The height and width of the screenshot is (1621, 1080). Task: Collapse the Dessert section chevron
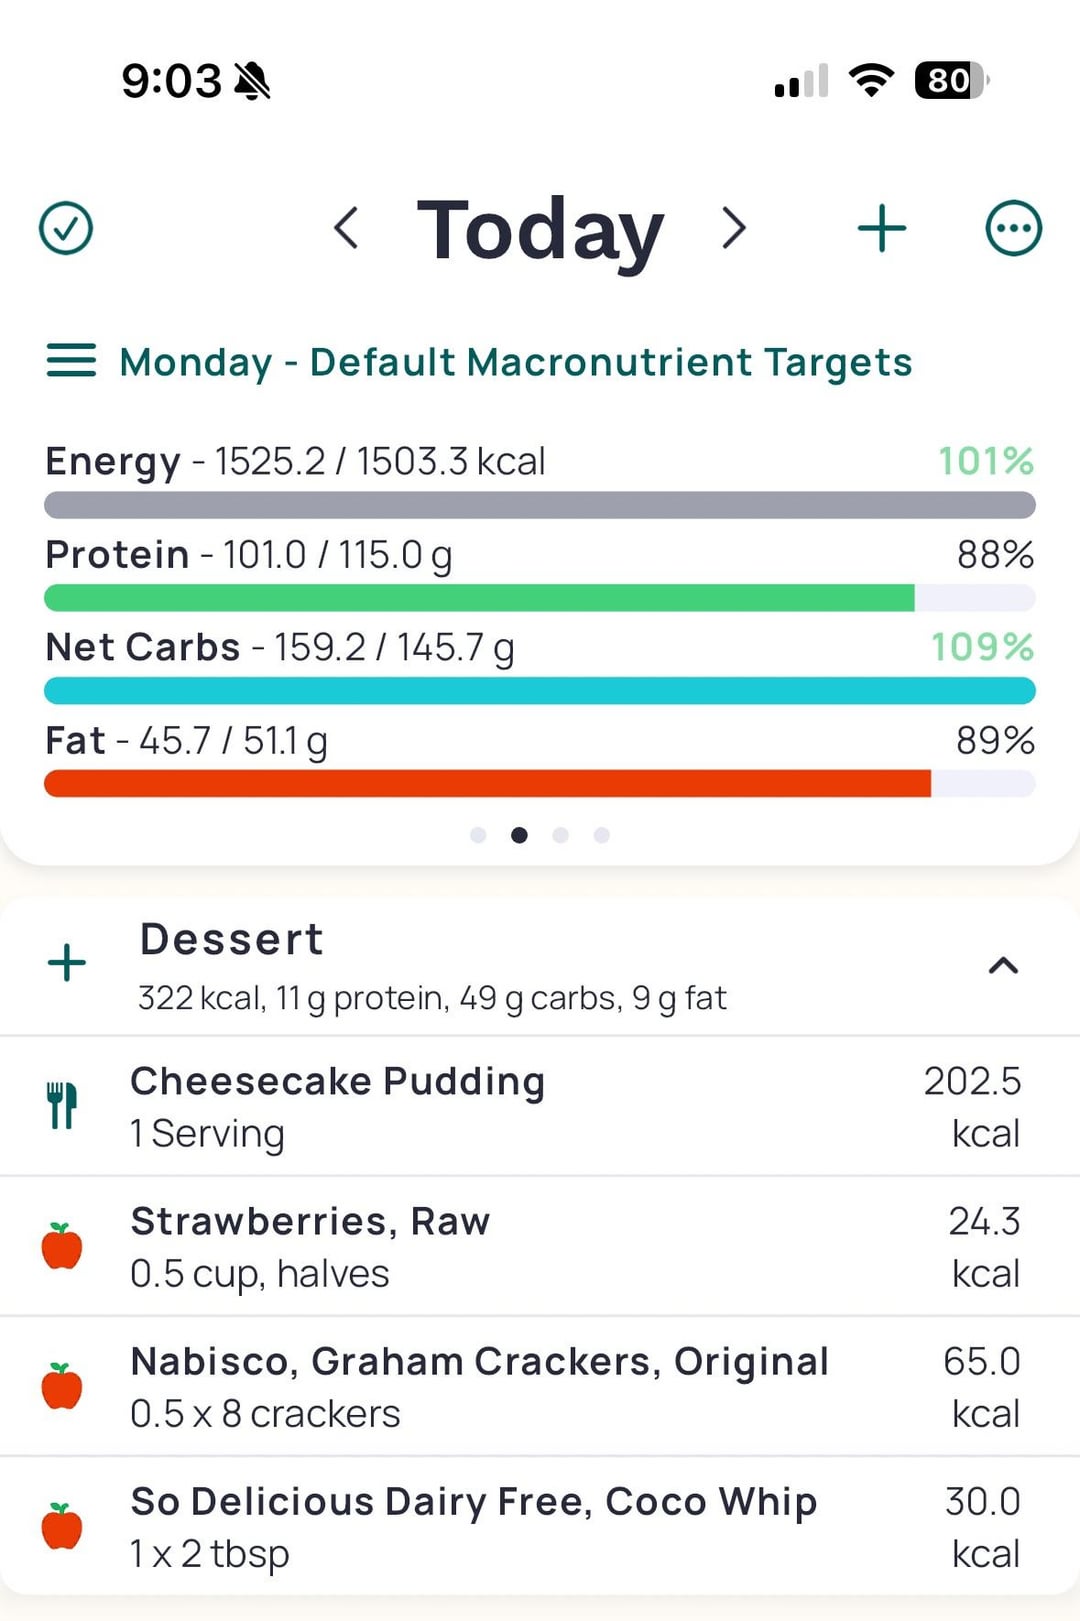tap(1003, 965)
